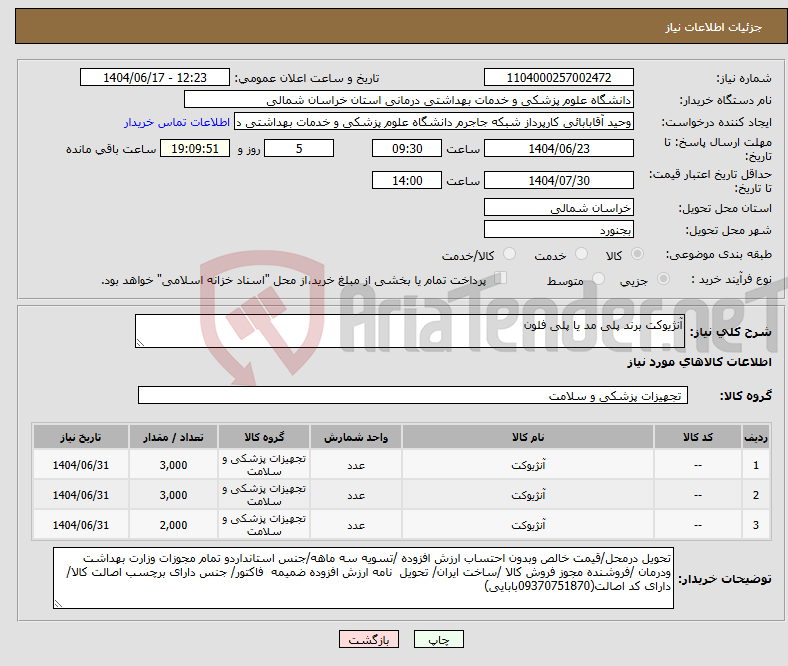788x666 pixels.
Task: Click the تعداد / مقدار column header
Action: 173,437
